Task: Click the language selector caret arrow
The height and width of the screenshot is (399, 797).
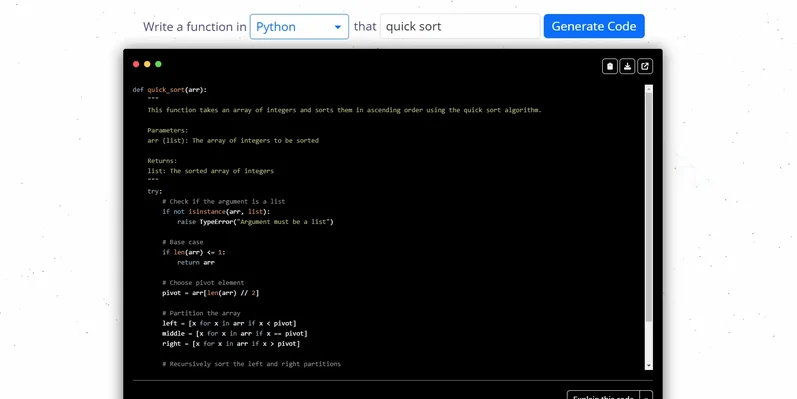Action: click(338, 27)
